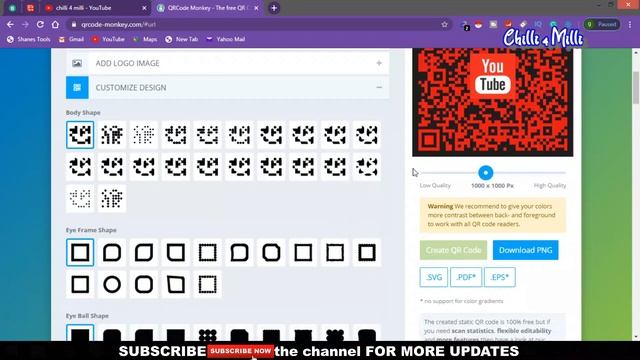Click the Add Logo Image picture icon
The image size is (640, 360).
click(77, 63)
